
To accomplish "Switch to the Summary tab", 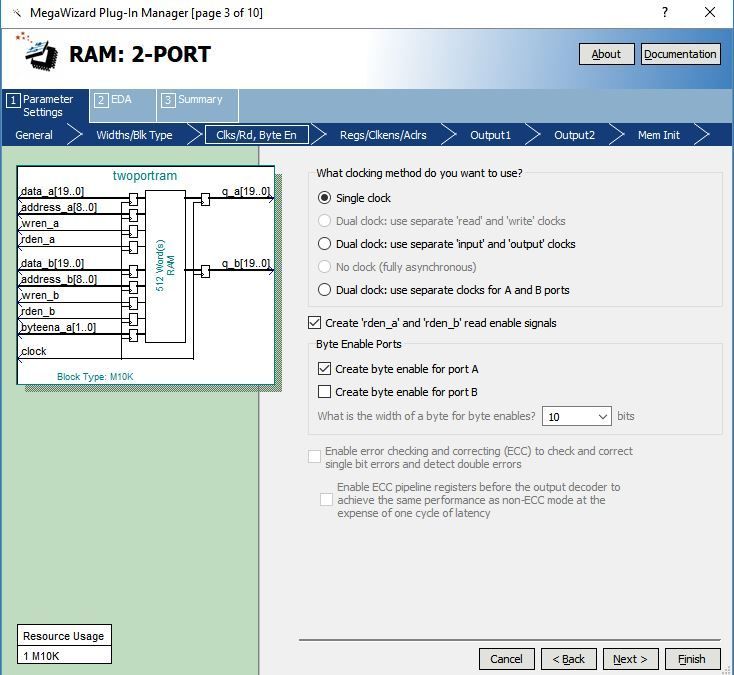I will click(197, 106).
